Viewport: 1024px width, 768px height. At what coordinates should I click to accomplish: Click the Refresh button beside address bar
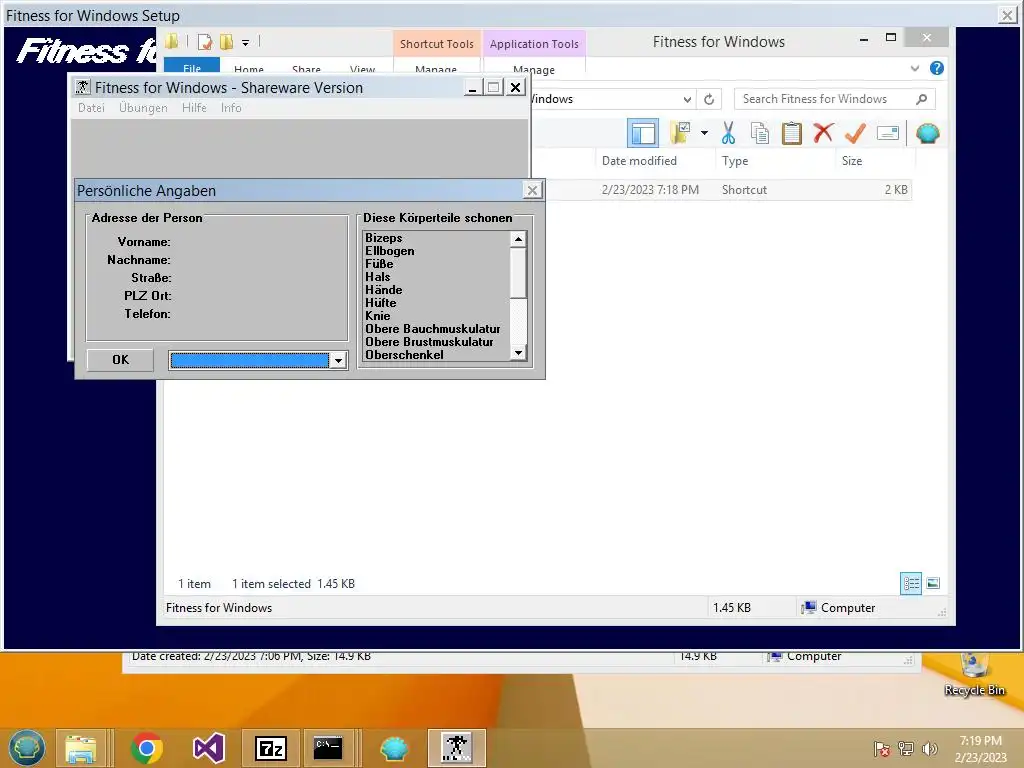pos(709,99)
